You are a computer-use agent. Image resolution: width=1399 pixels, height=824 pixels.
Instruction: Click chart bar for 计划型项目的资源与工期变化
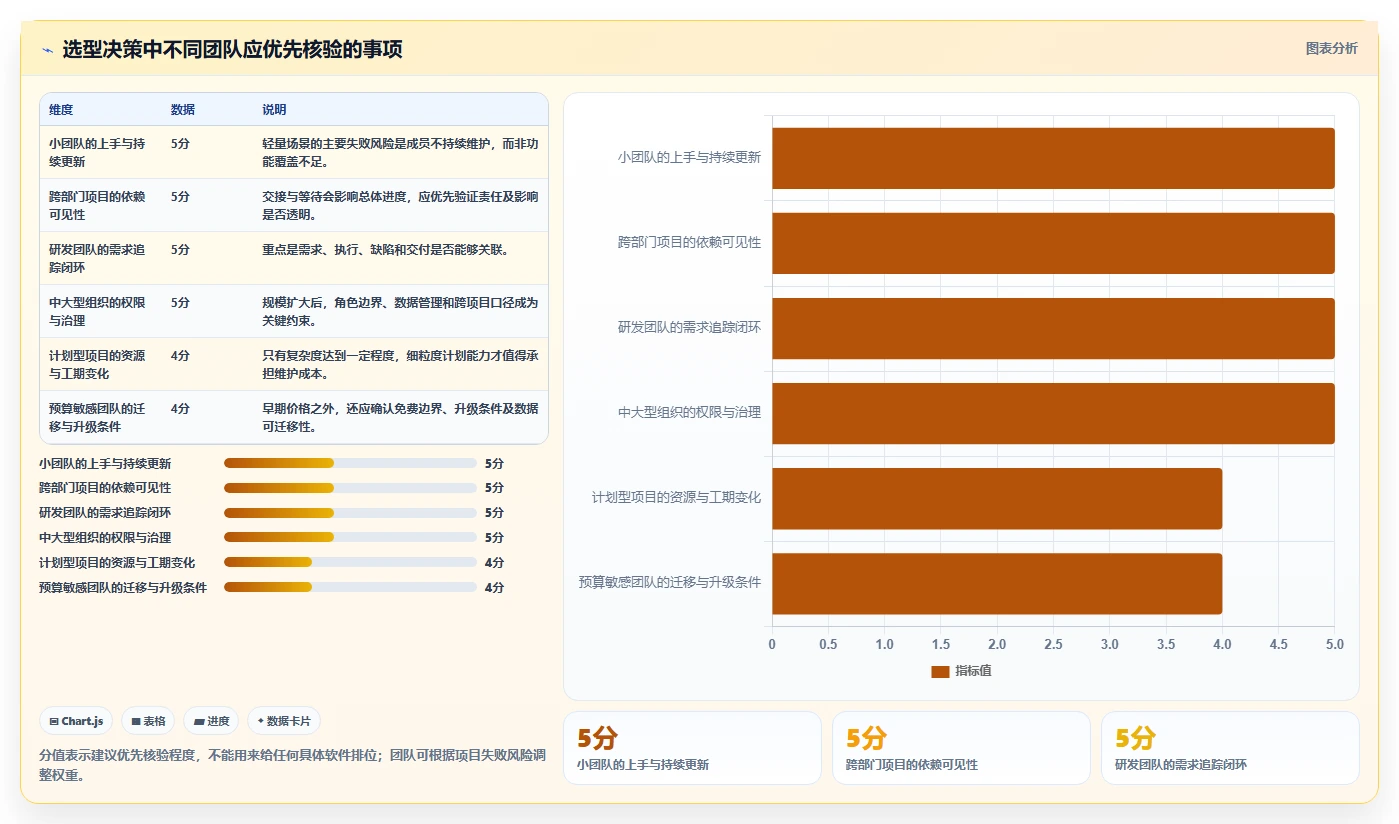pyautogui.click(x=997, y=498)
